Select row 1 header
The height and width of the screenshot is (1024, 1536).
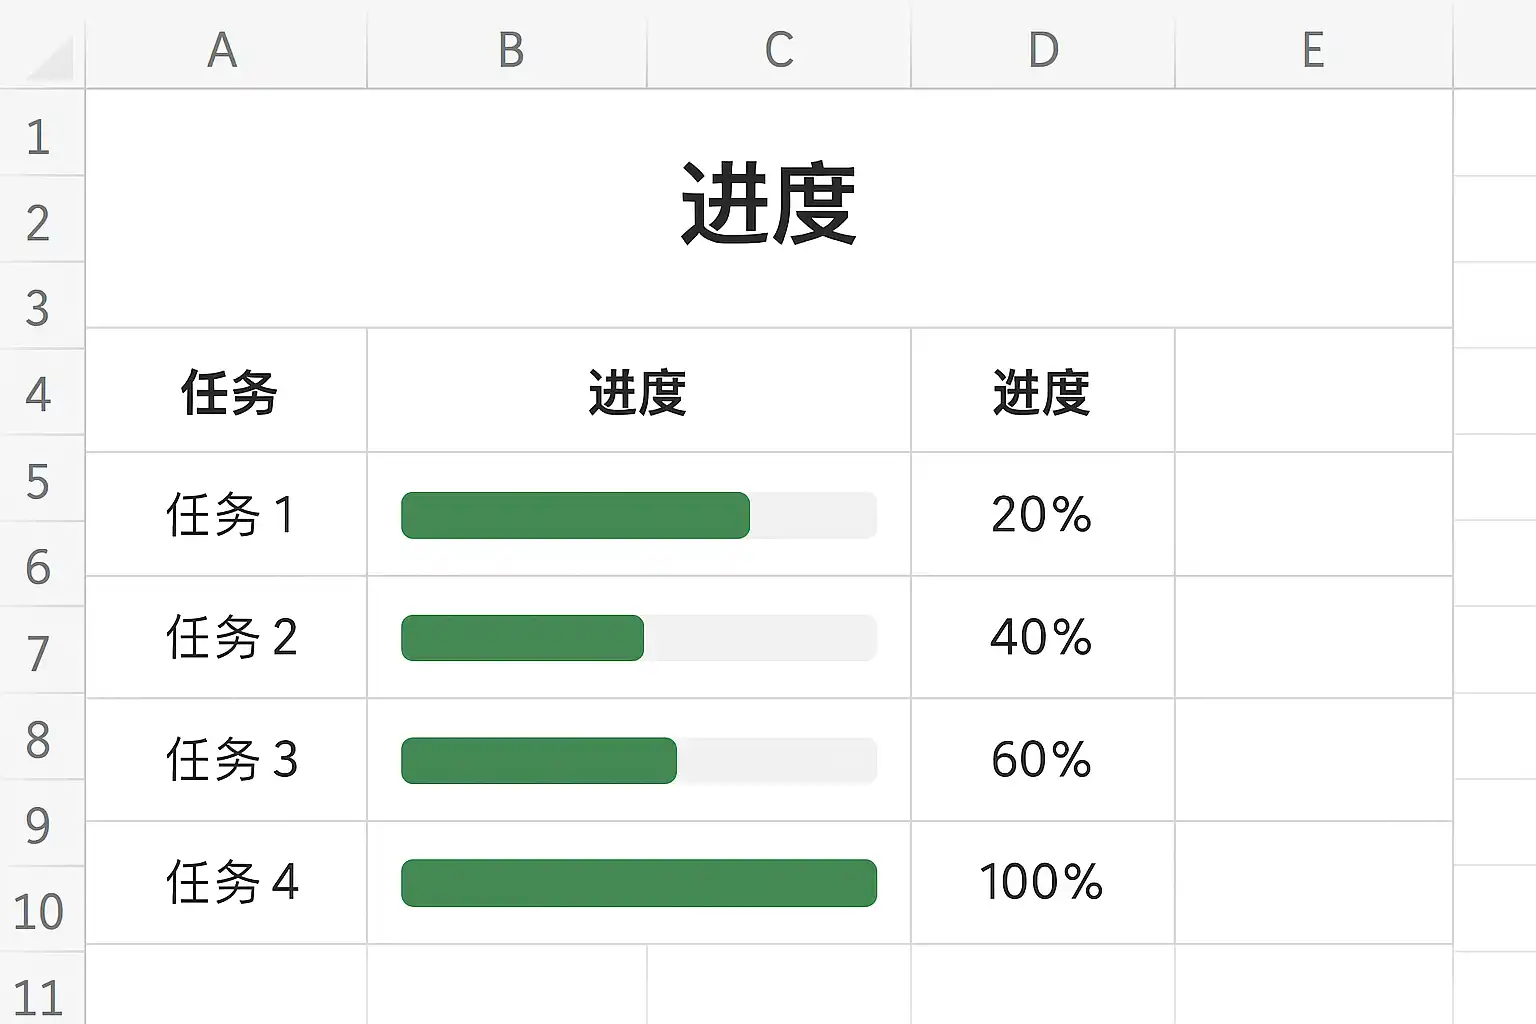[x=38, y=137]
